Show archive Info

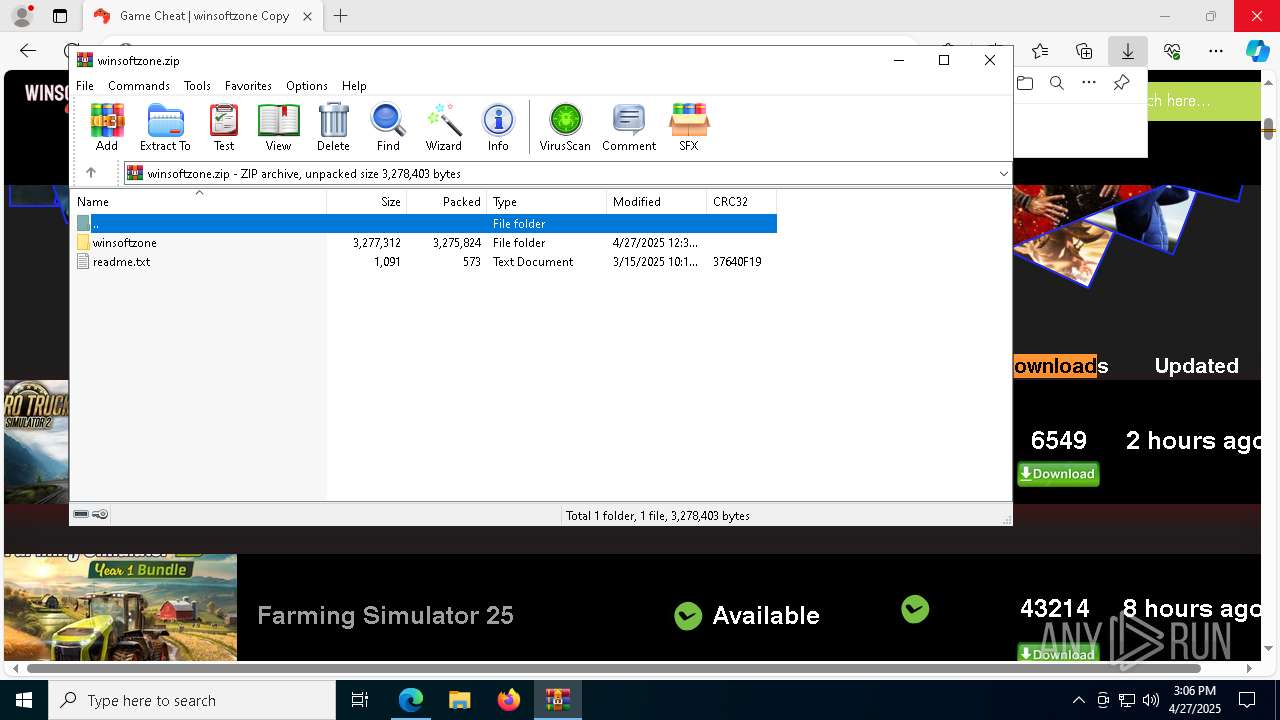click(498, 127)
